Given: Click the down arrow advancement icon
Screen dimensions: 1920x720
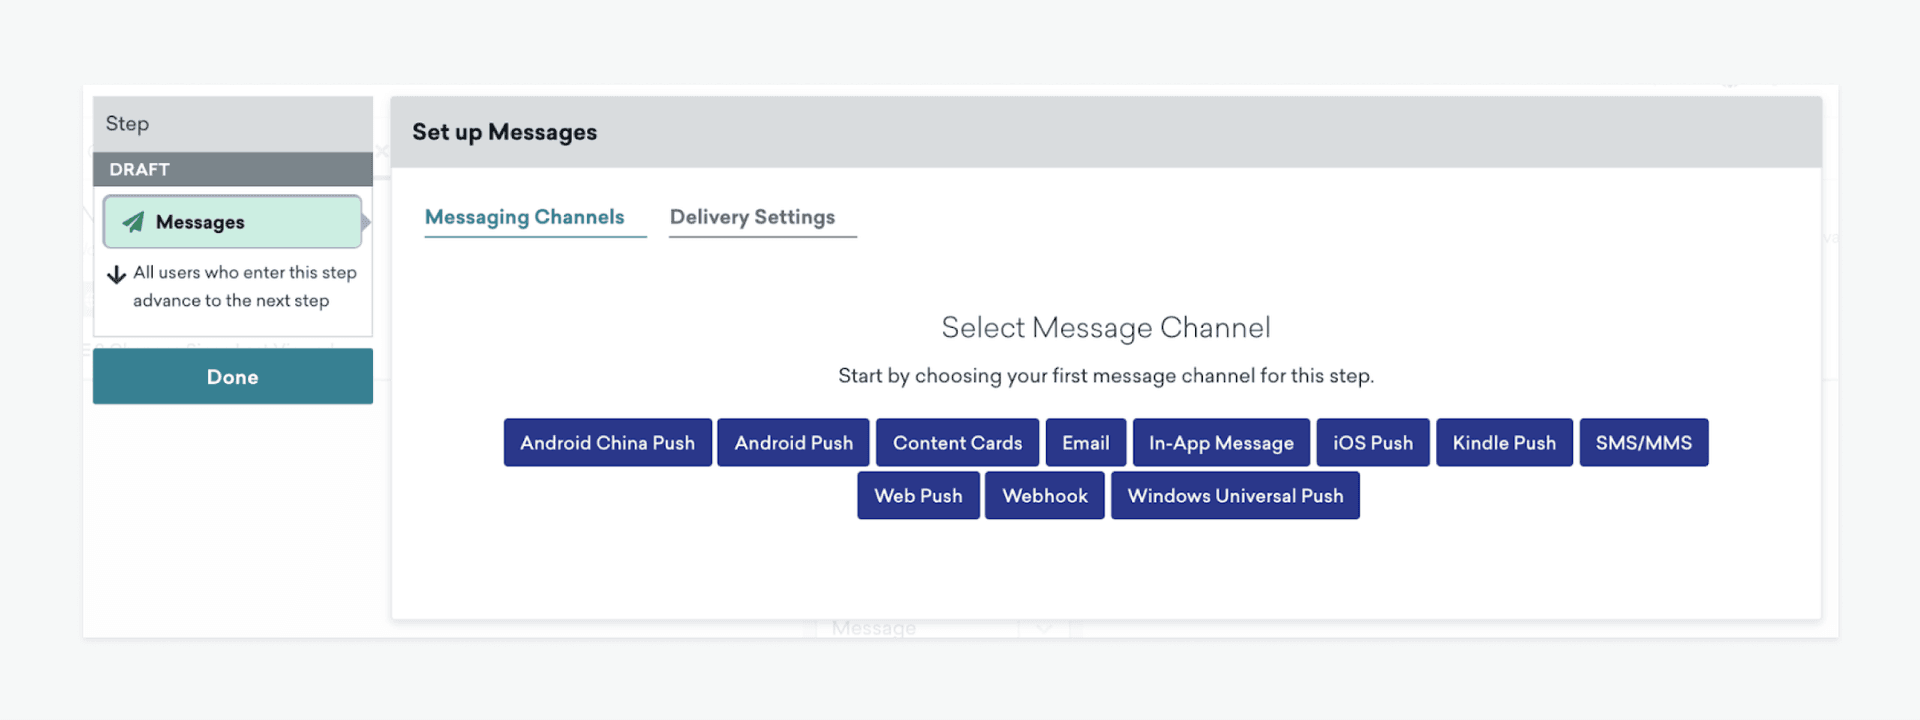Looking at the screenshot, I should click(116, 274).
